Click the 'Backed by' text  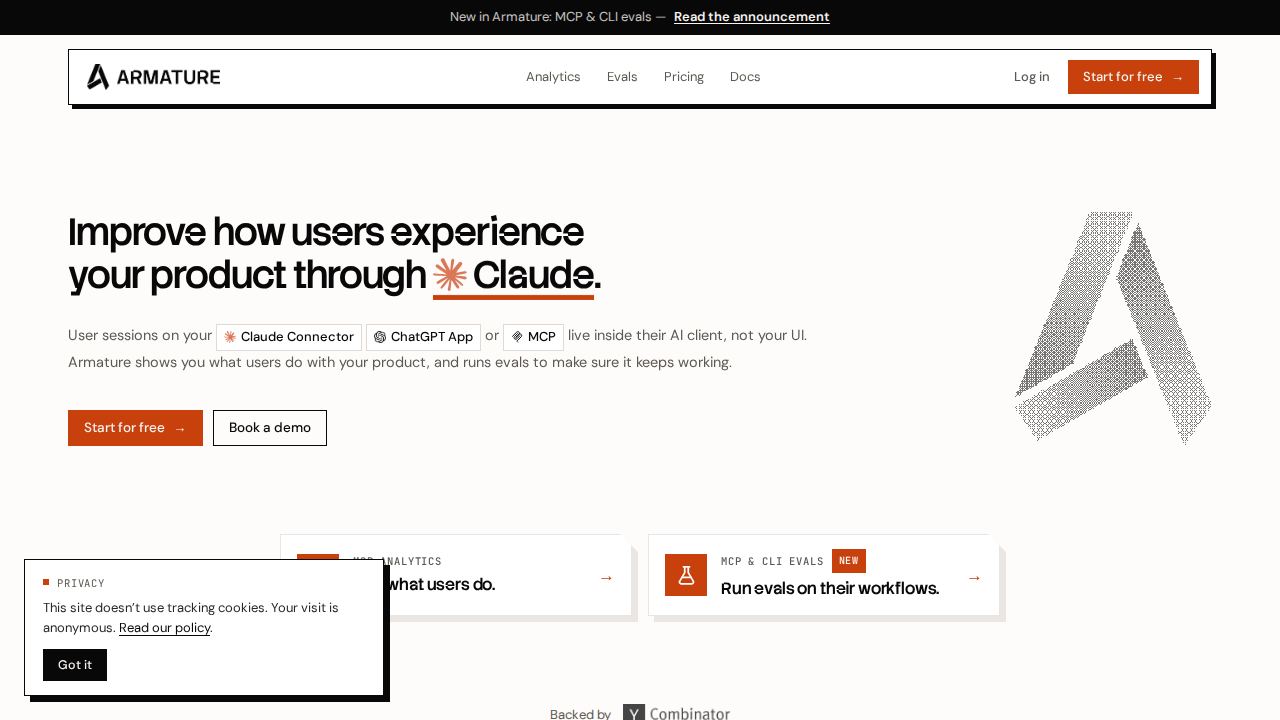(580, 714)
